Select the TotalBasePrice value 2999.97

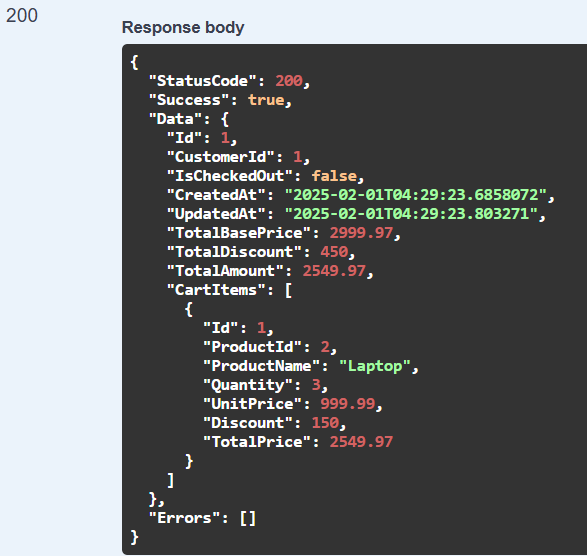(x=361, y=233)
